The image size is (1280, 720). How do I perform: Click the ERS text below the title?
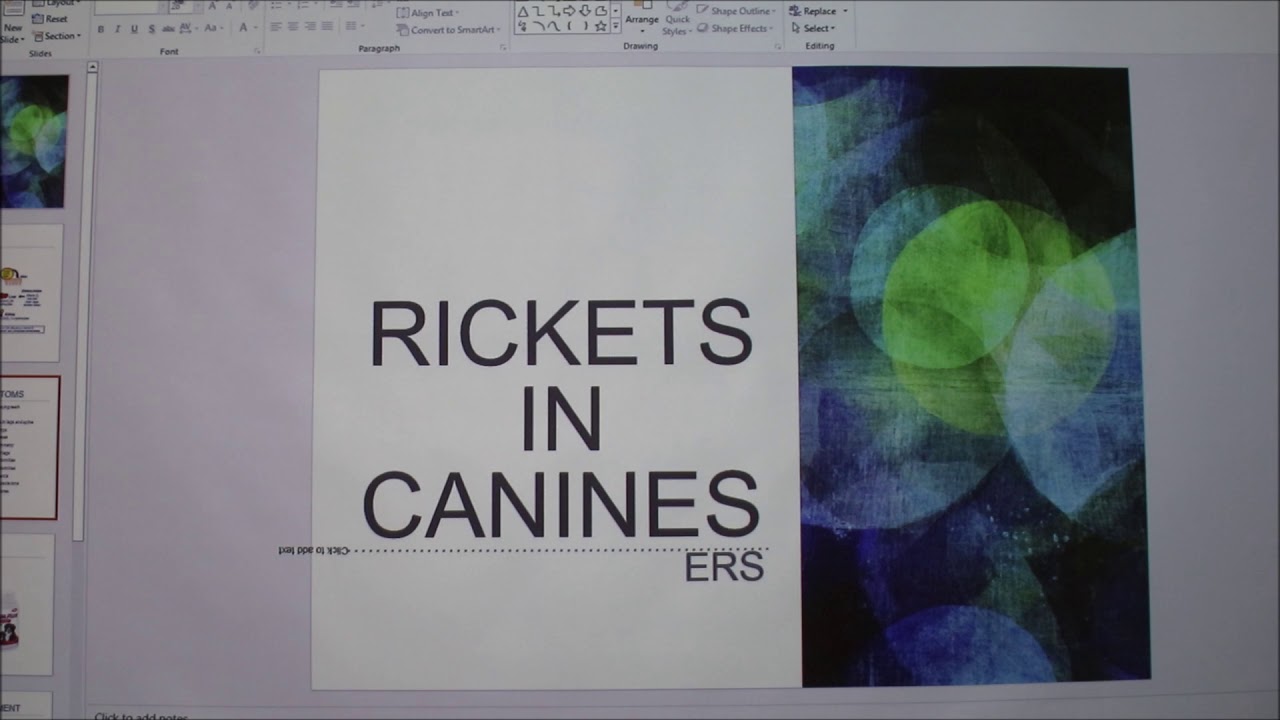point(724,568)
